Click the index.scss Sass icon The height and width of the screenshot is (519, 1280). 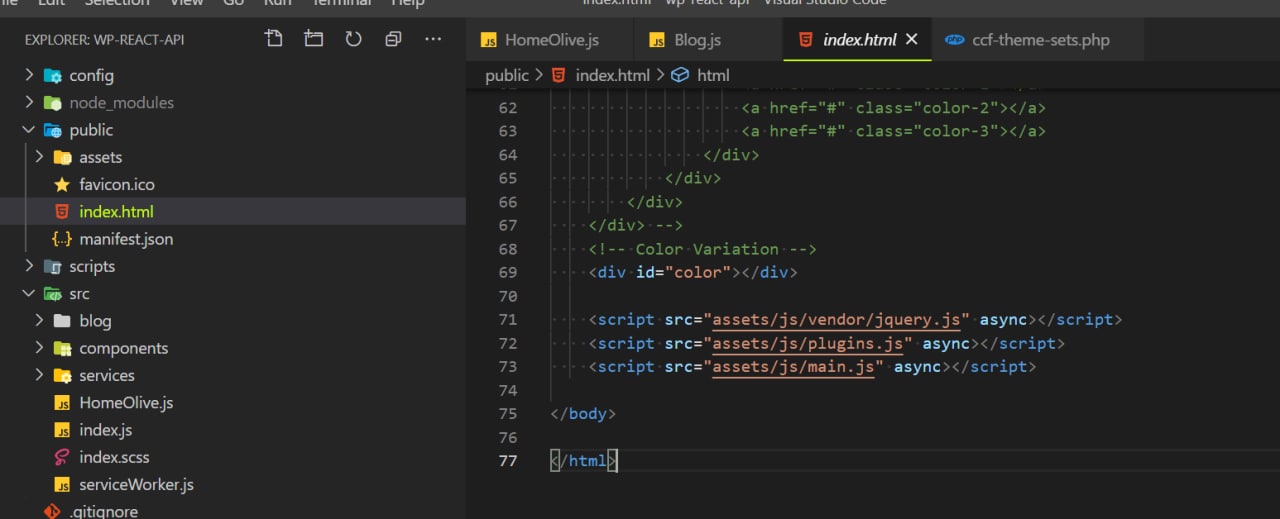(62, 457)
